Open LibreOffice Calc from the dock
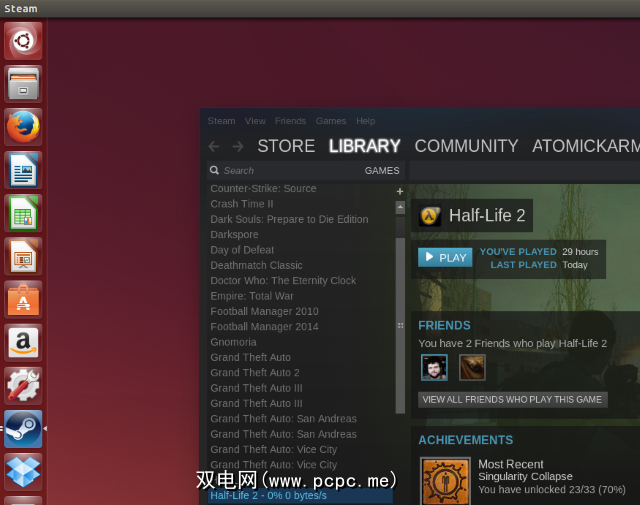 click(x=23, y=214)
